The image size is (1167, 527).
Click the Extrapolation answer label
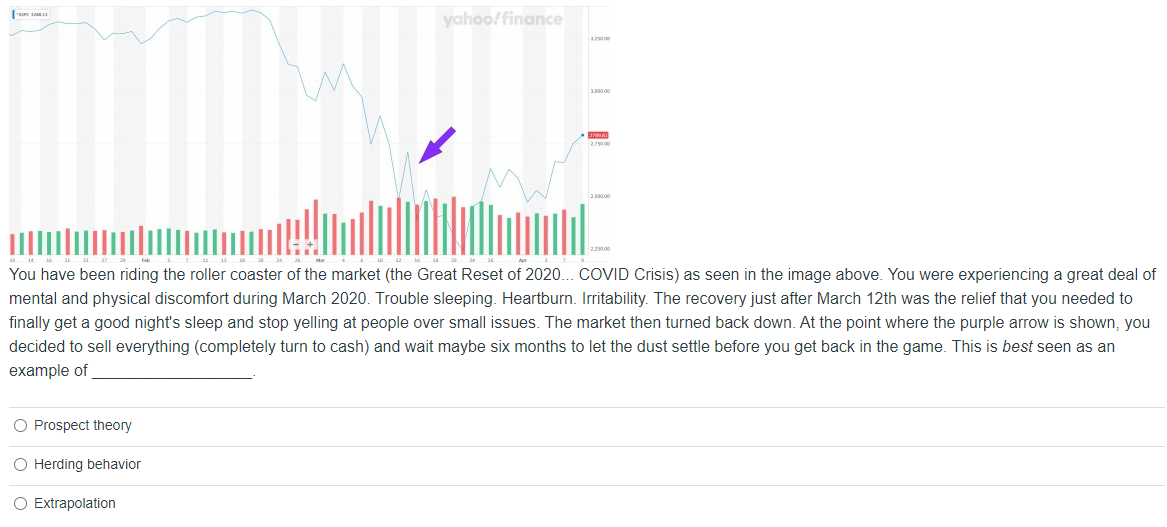[x=75, y=504]
